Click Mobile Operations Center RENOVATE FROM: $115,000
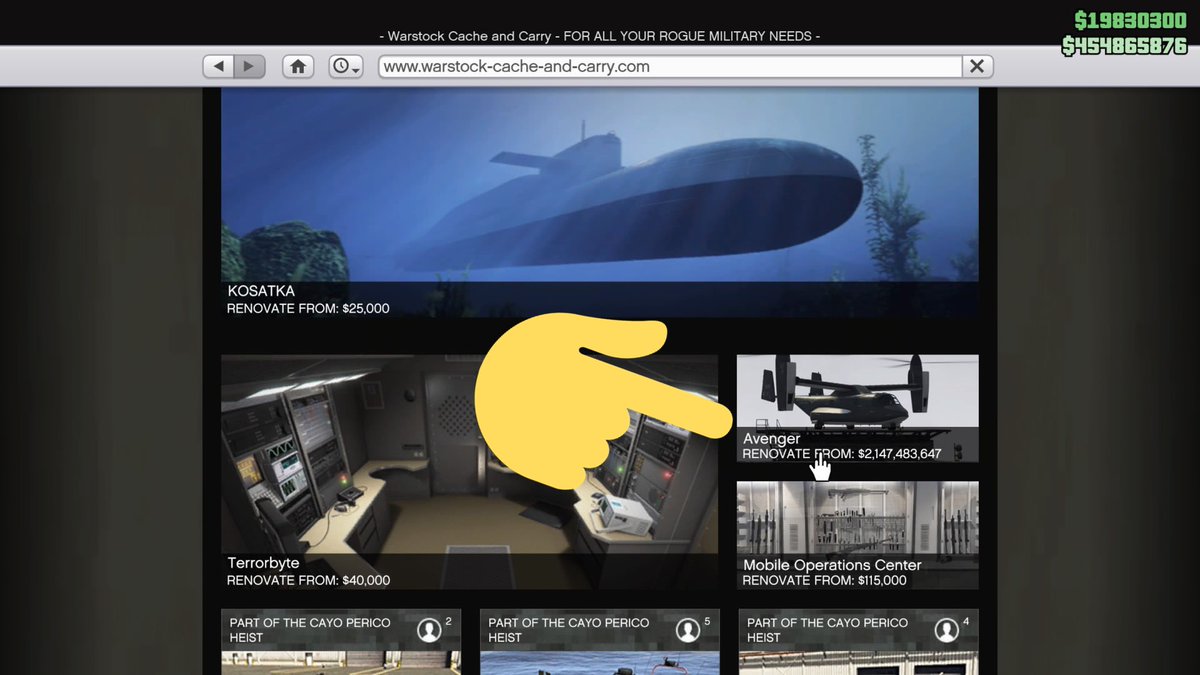This screenshot has height=675, width=1200. [824, 580]
